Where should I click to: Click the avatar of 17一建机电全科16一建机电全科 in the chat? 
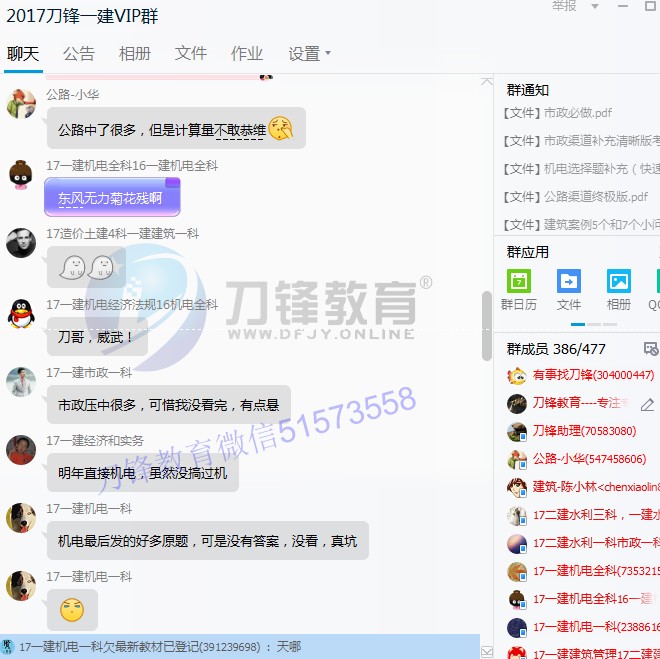(21, 175)
